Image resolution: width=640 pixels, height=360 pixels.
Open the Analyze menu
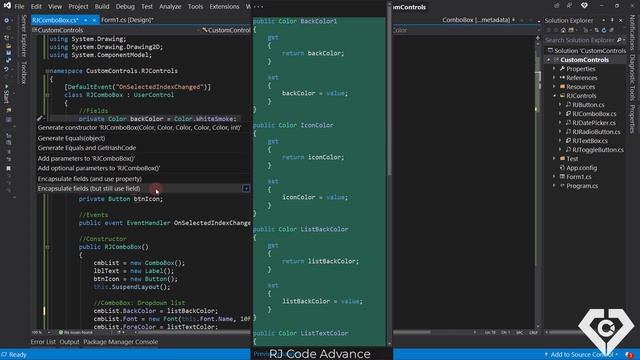click(x=170, y=7)
